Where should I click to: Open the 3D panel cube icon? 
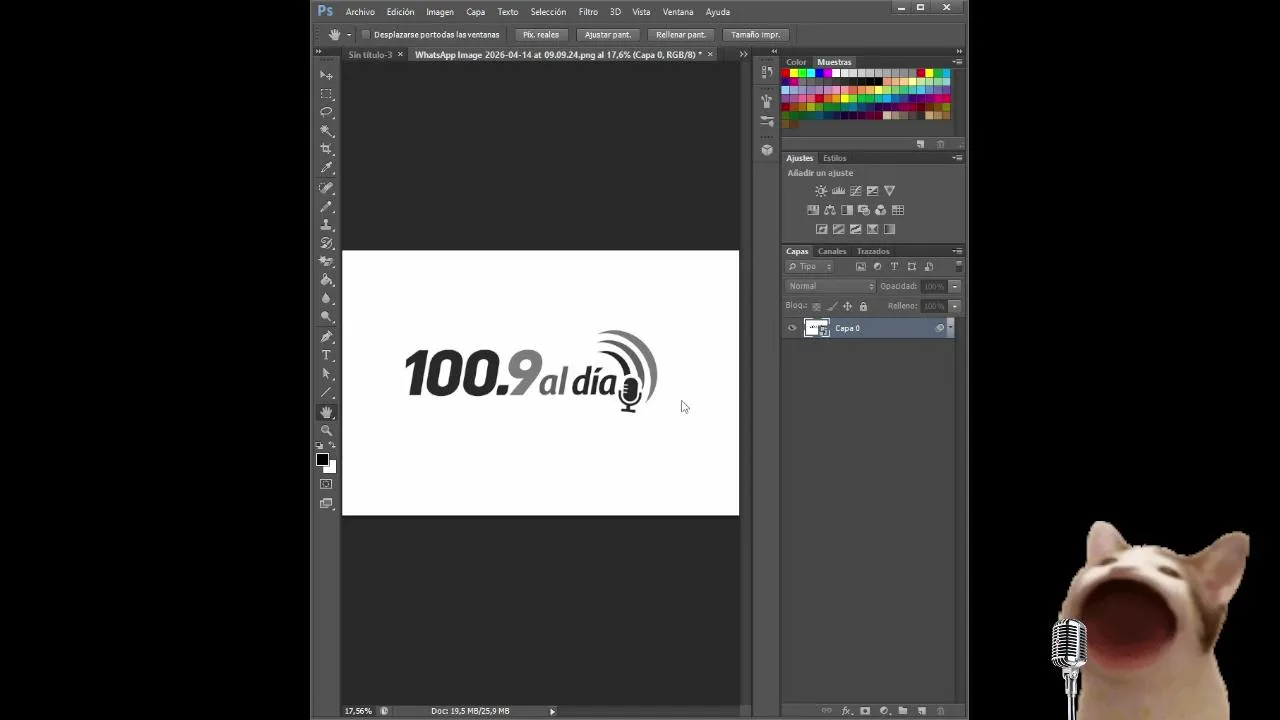tap(767, 150)
